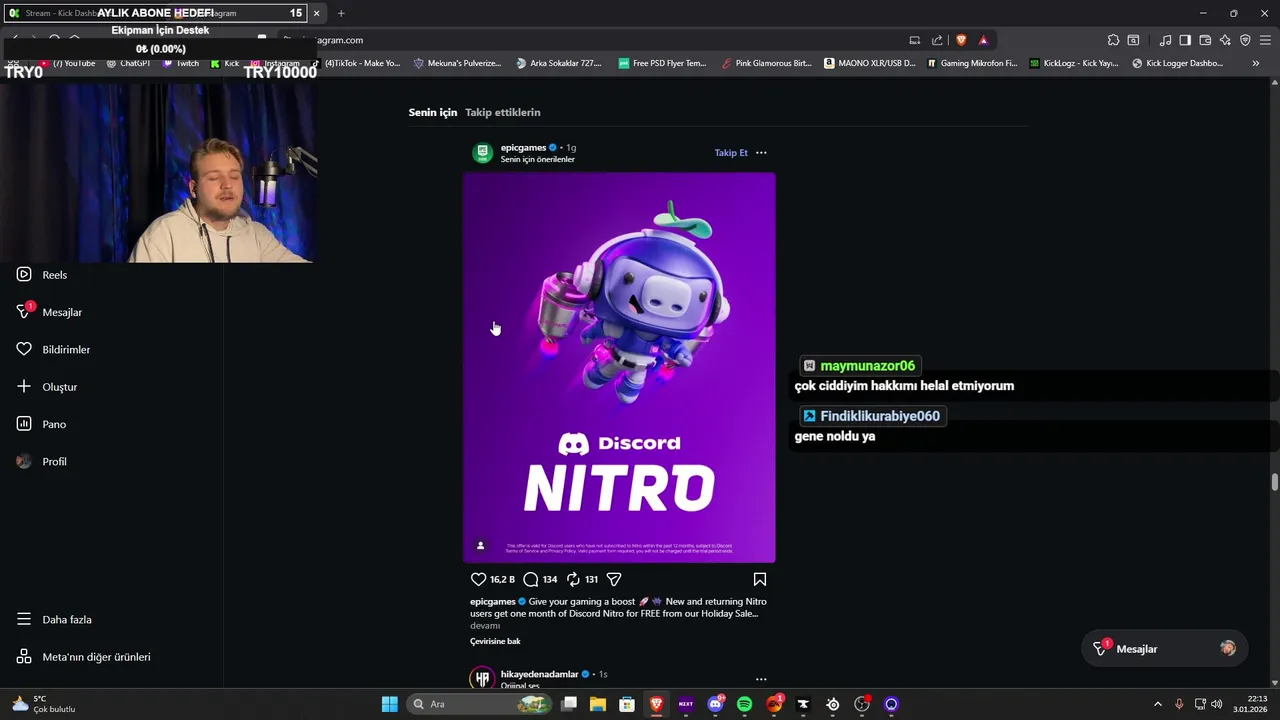The height and width of the screenshot is (720, 1280).
Task: Click the Brave Shields lion icon
Action: [x=961, y=40]
